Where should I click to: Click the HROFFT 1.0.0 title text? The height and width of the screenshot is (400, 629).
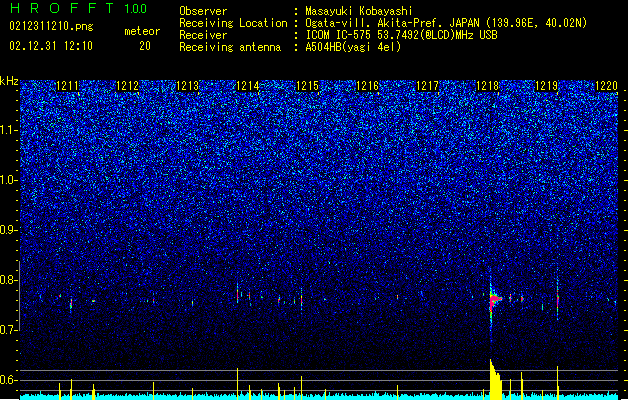click(78, 8)
